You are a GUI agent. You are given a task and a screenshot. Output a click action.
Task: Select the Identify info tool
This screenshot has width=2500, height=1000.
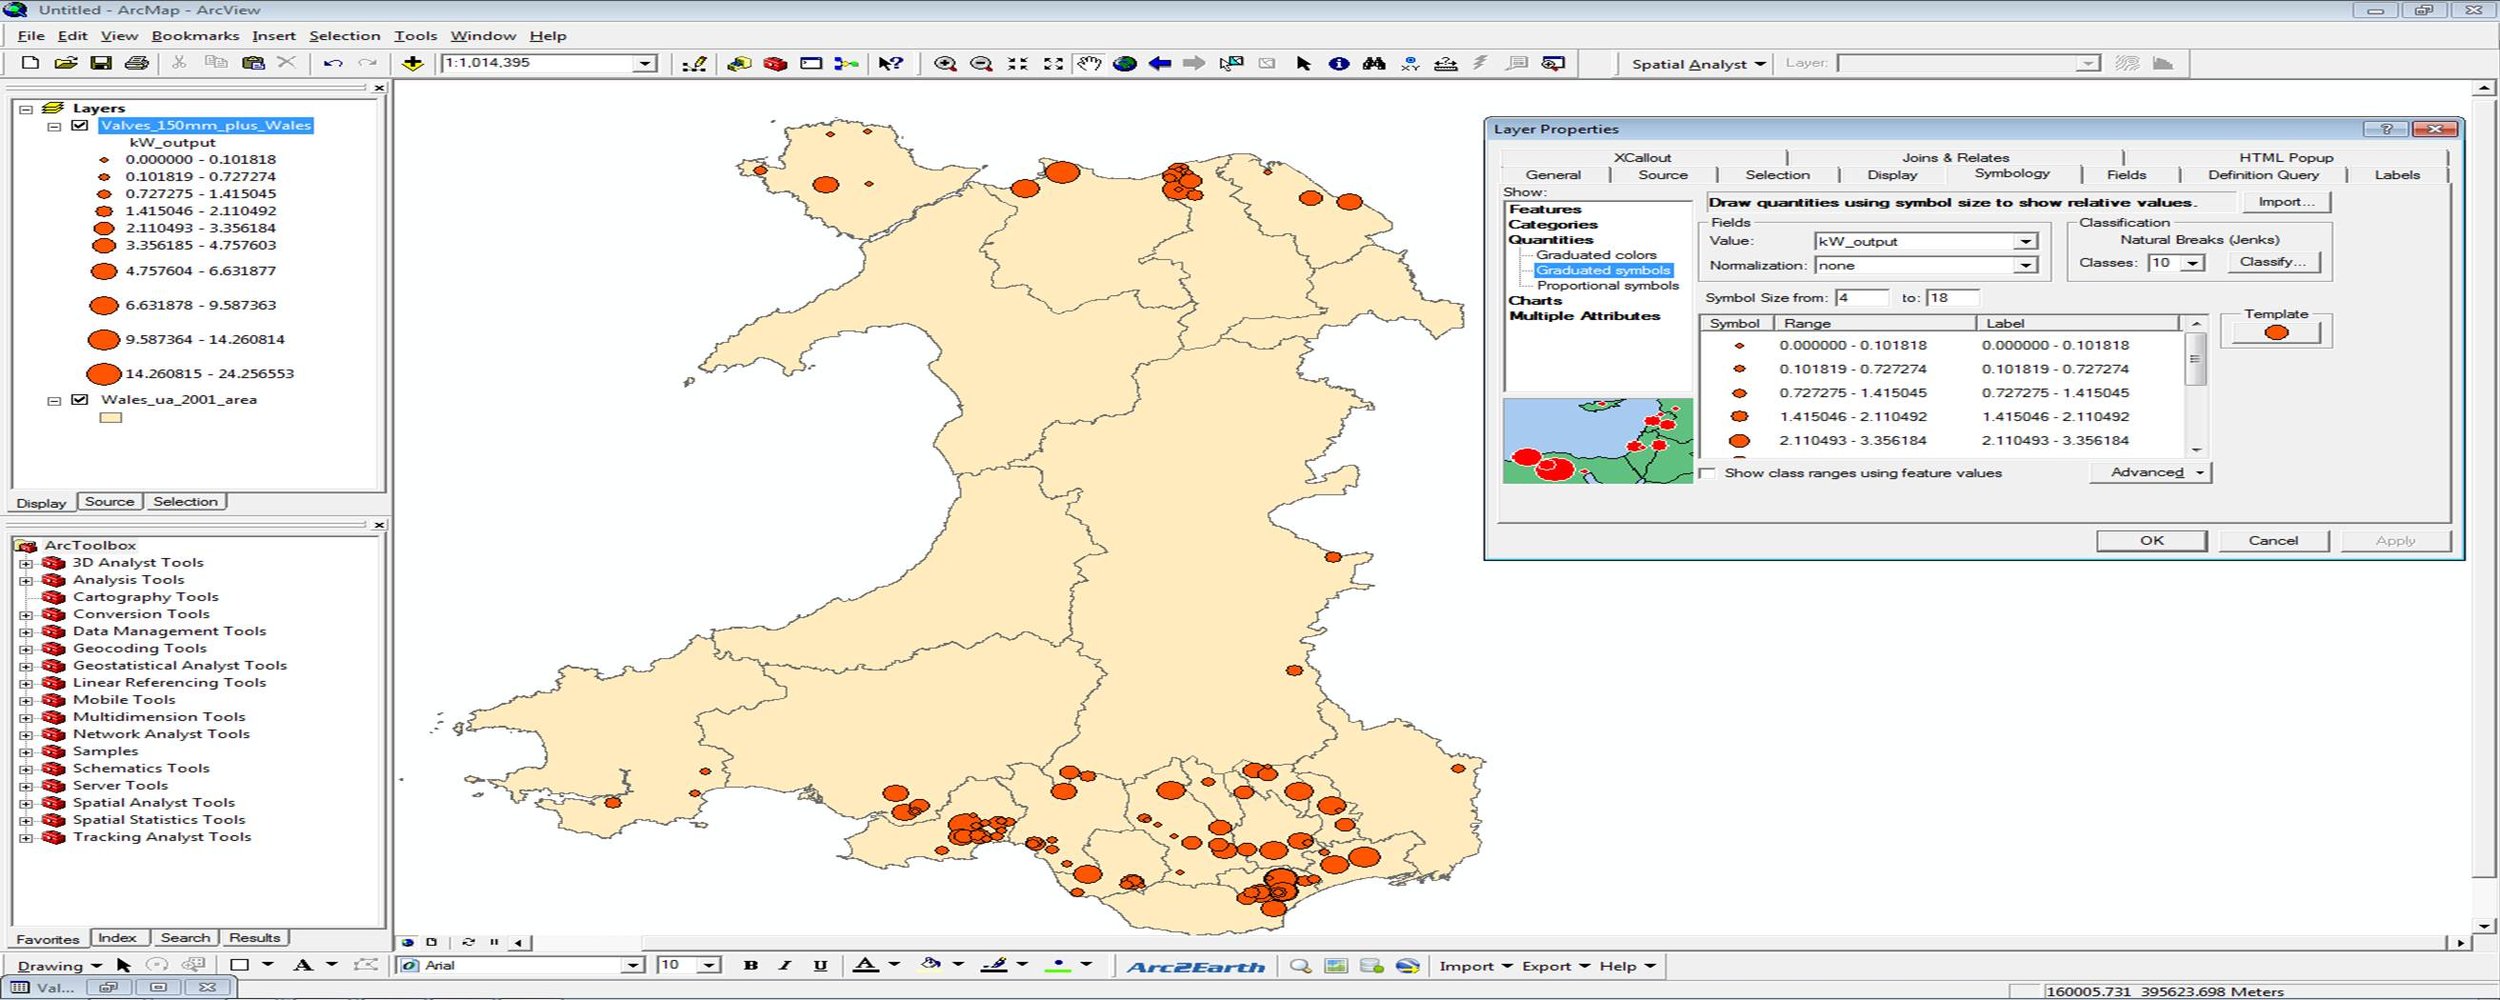point(1339,64)
